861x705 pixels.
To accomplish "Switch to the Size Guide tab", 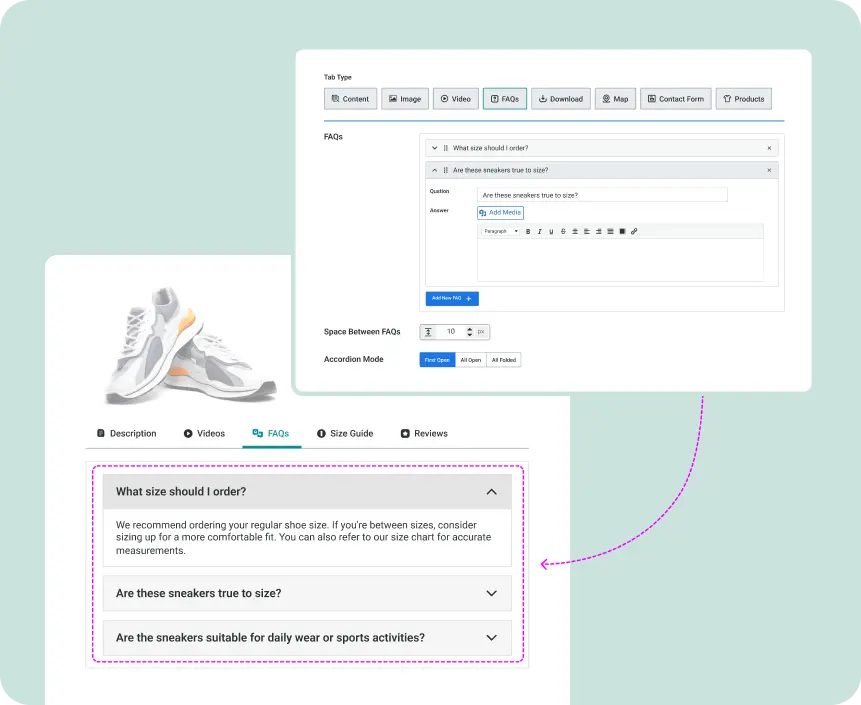I will click(345, 434).
